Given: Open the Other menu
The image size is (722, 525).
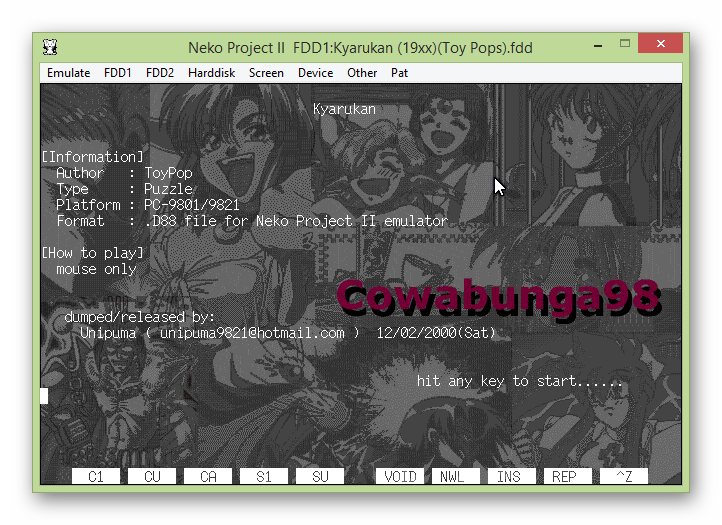Looking at the screenshot, I should pyautogui.click(x=362, y=73).
